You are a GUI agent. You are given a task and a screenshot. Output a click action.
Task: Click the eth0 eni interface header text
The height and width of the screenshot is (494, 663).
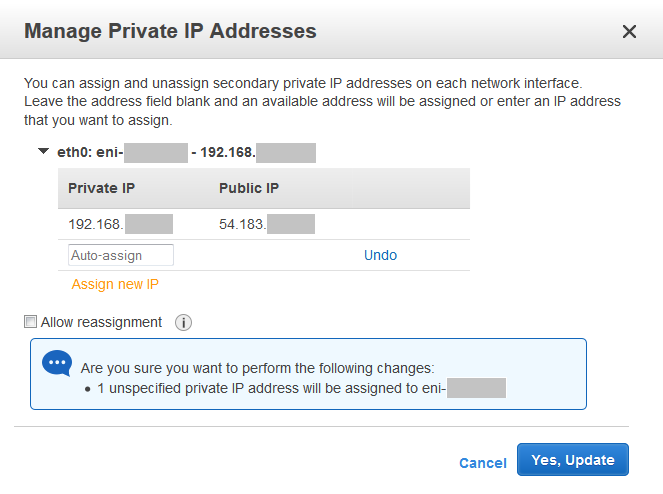[186, 152]
